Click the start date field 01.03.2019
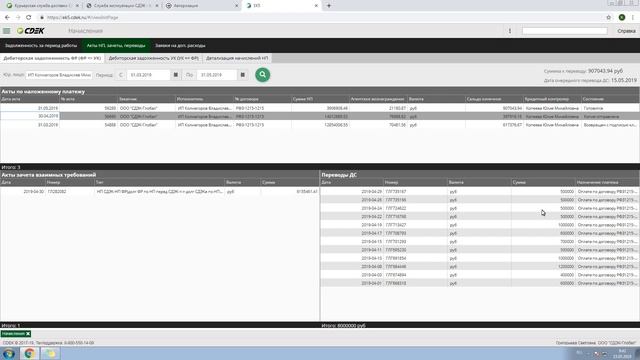The height and width of the screenshot is (360, 640). 149,75
